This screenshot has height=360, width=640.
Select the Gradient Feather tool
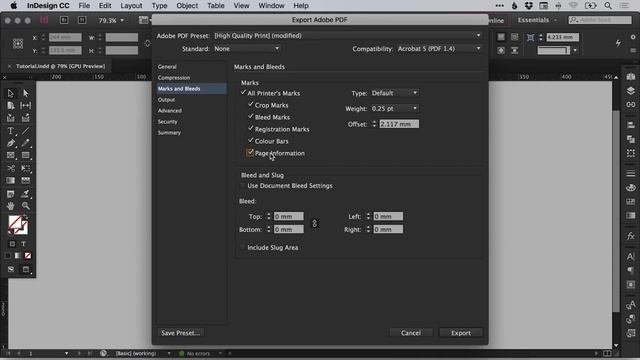coord(26,180)
